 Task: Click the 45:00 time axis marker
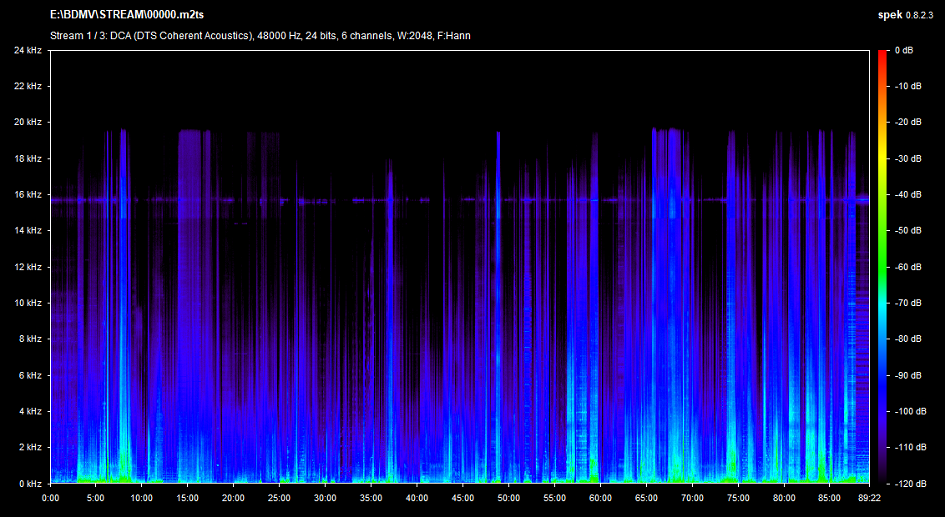tap(463, 497)
